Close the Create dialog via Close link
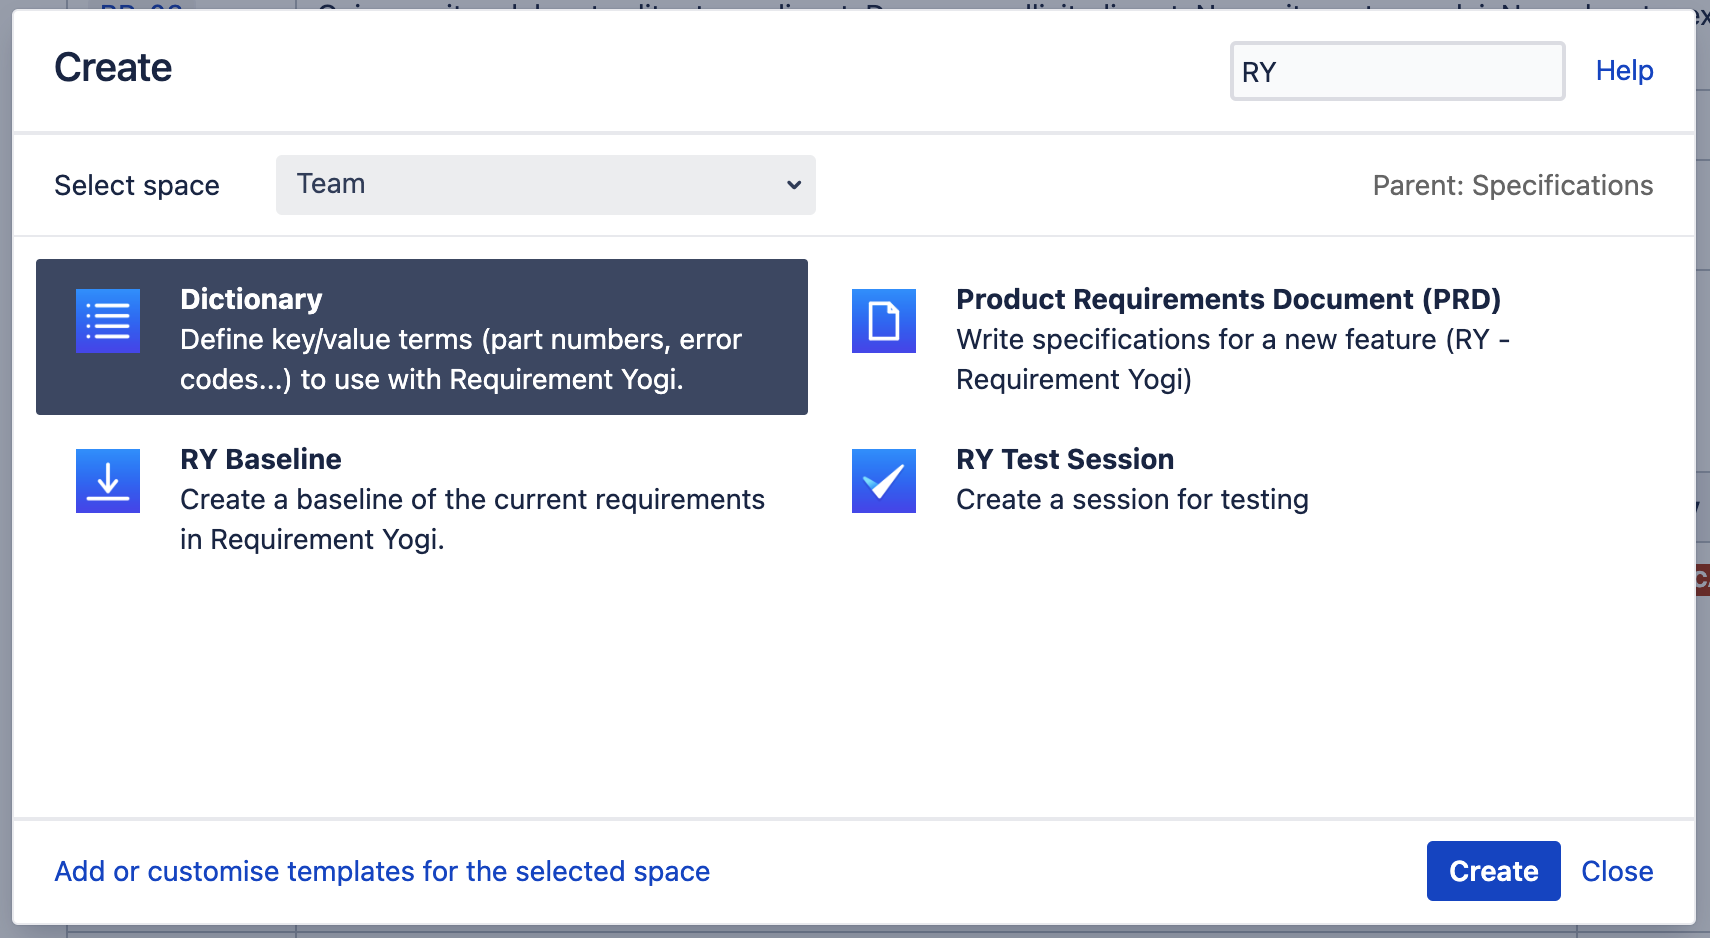This screenshot has width=1710, height=938. tap(1616, 871)
